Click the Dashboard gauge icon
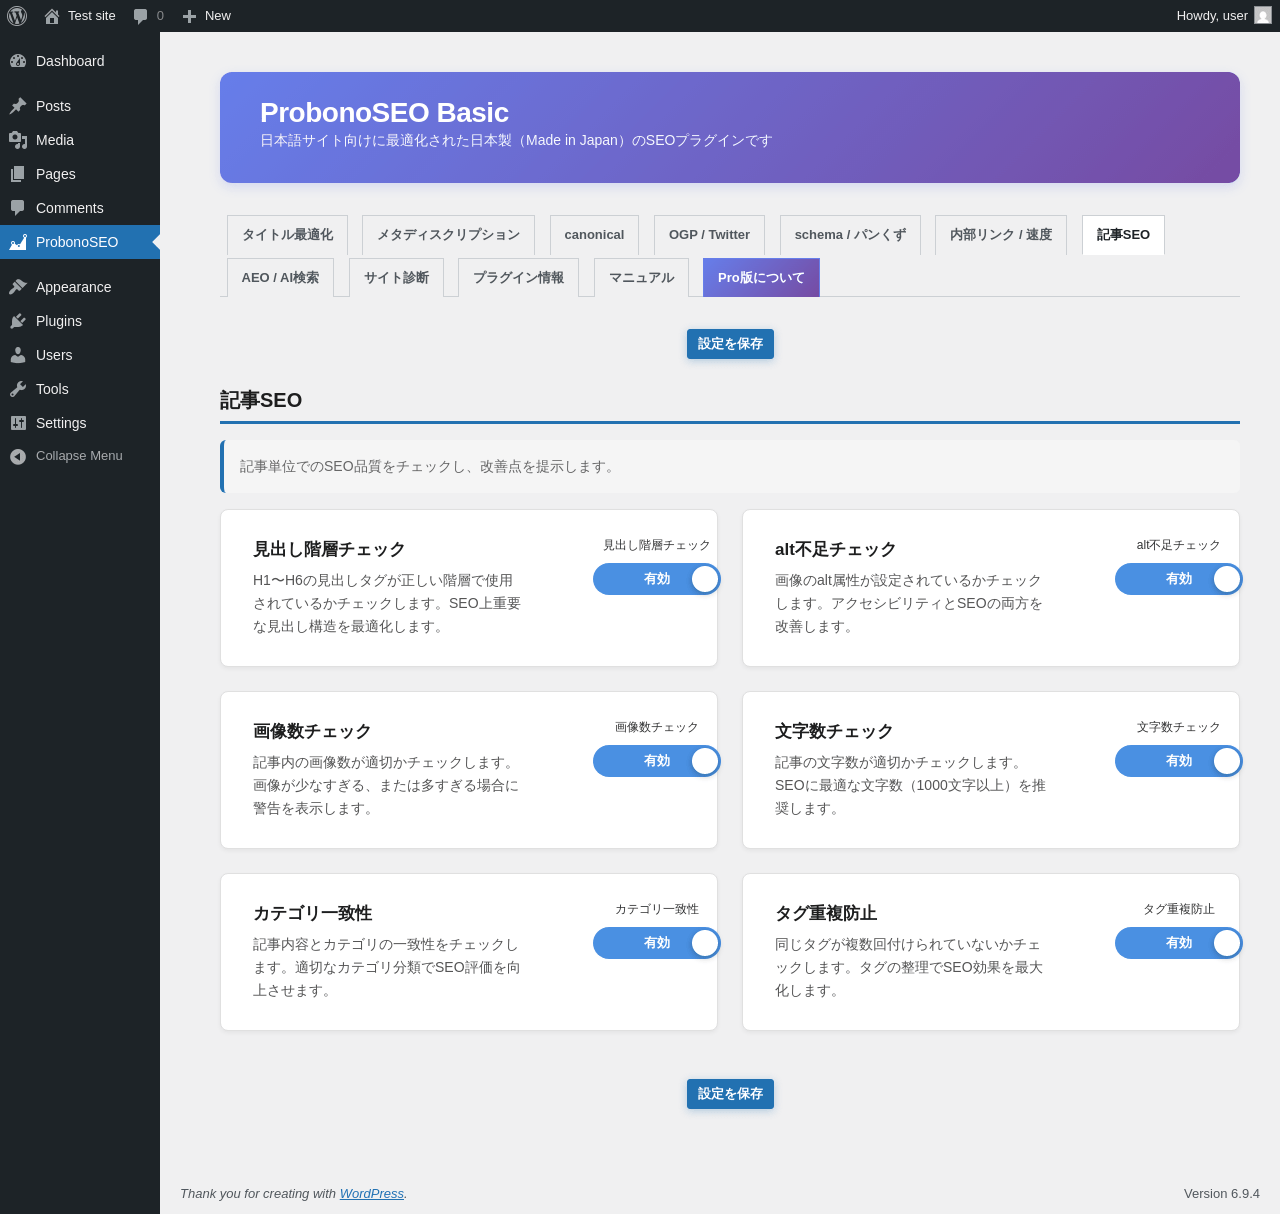 (18, 61)
